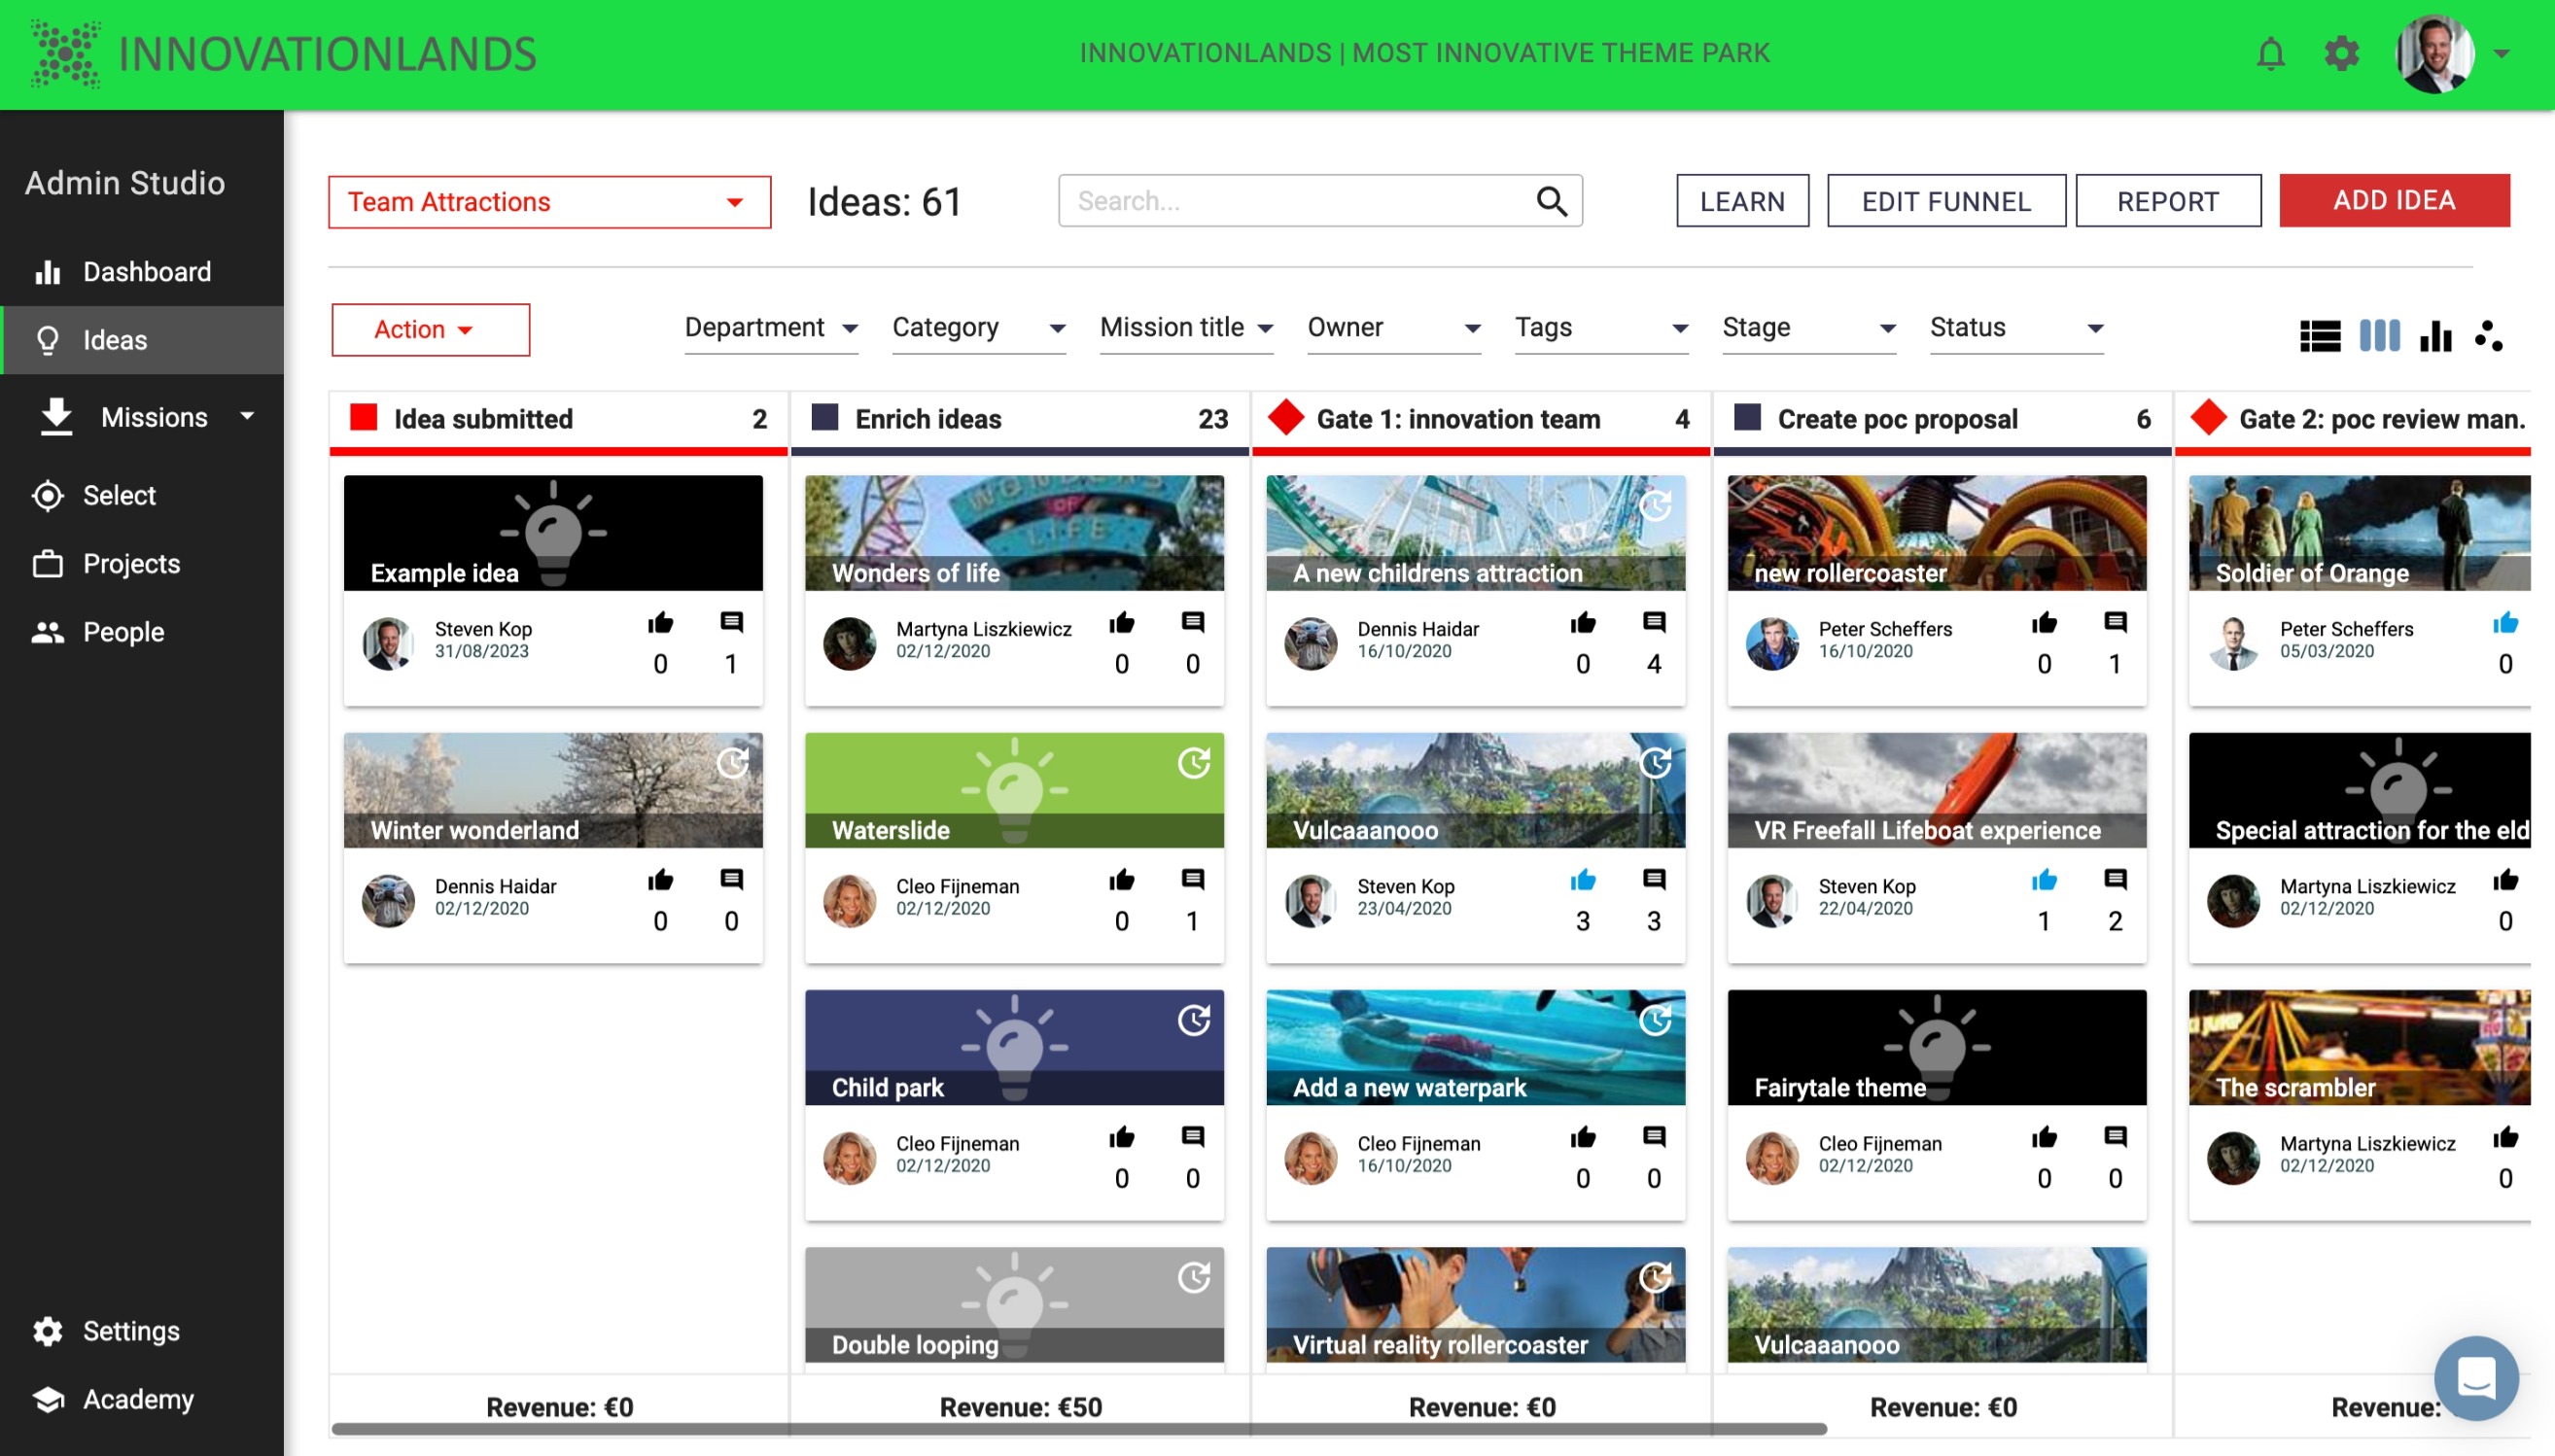Screen dimensions: 2555x1456
Task: Open the People section in sidebar
Action: point(123,631)
